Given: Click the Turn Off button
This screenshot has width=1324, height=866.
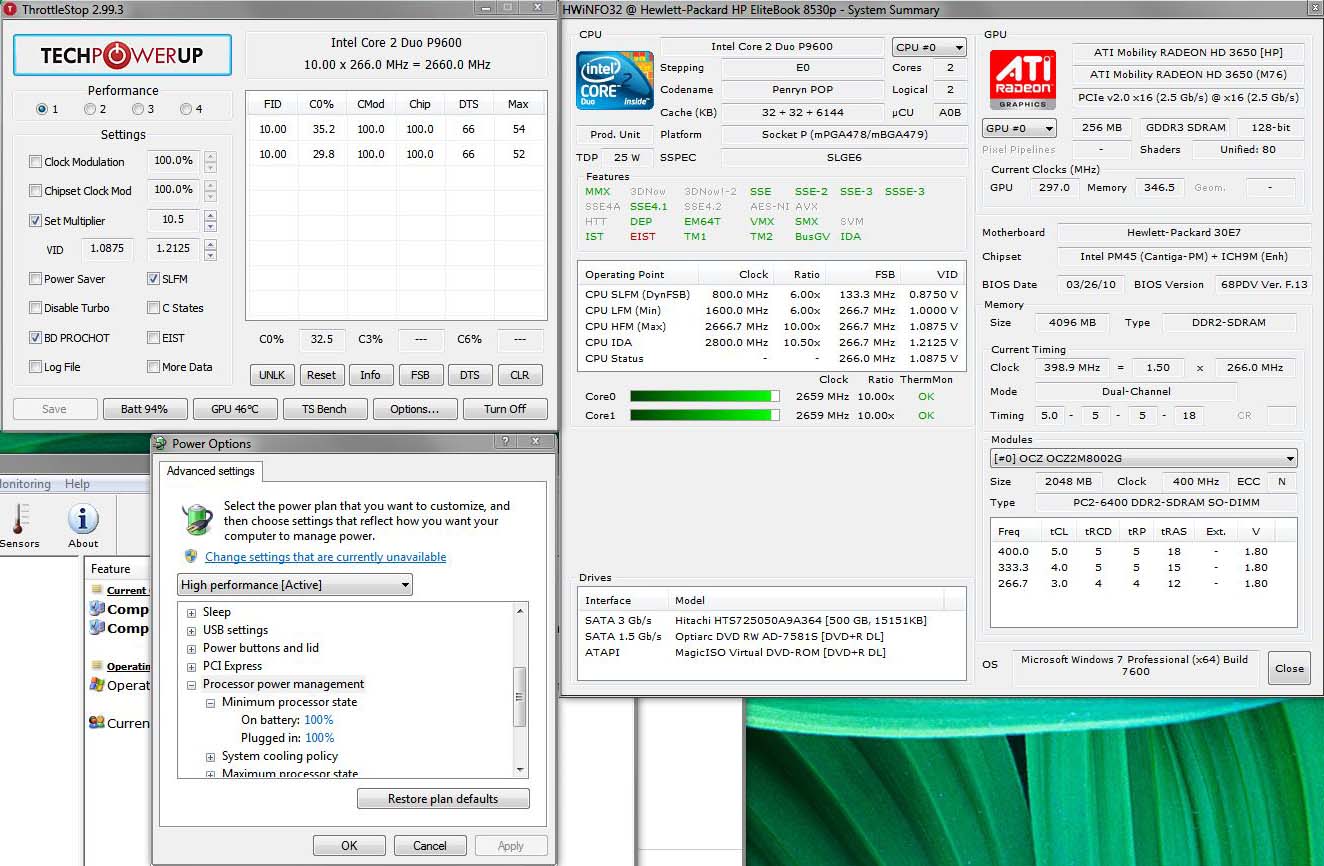Looking at the screenshot, I should (x=505, y=409).
